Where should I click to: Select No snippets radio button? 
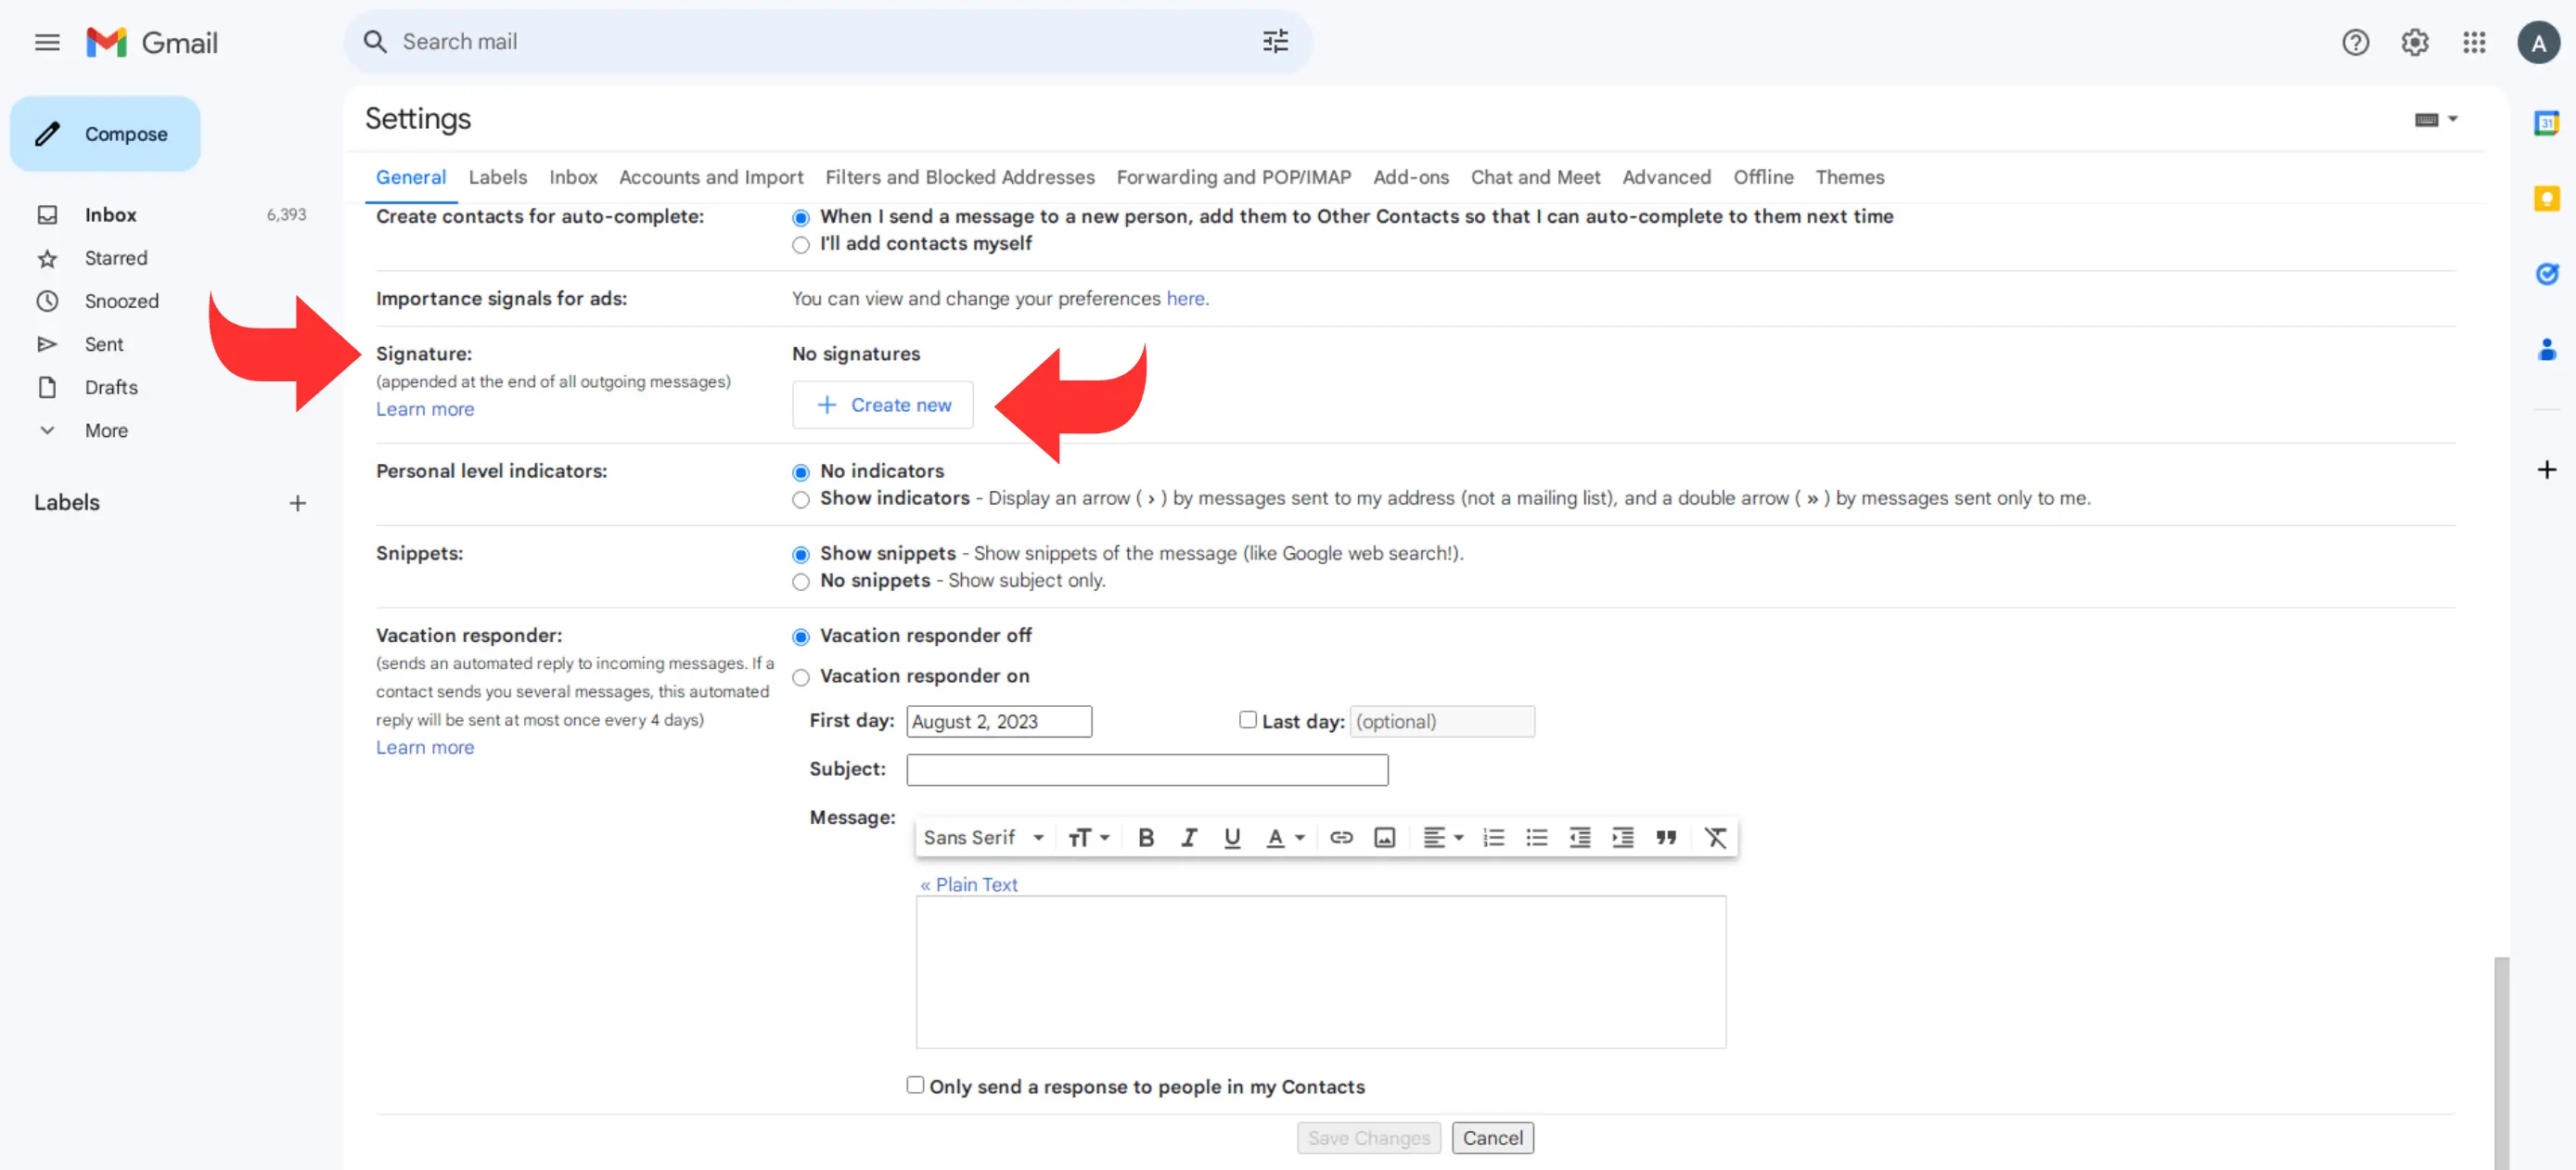(800, 582)
